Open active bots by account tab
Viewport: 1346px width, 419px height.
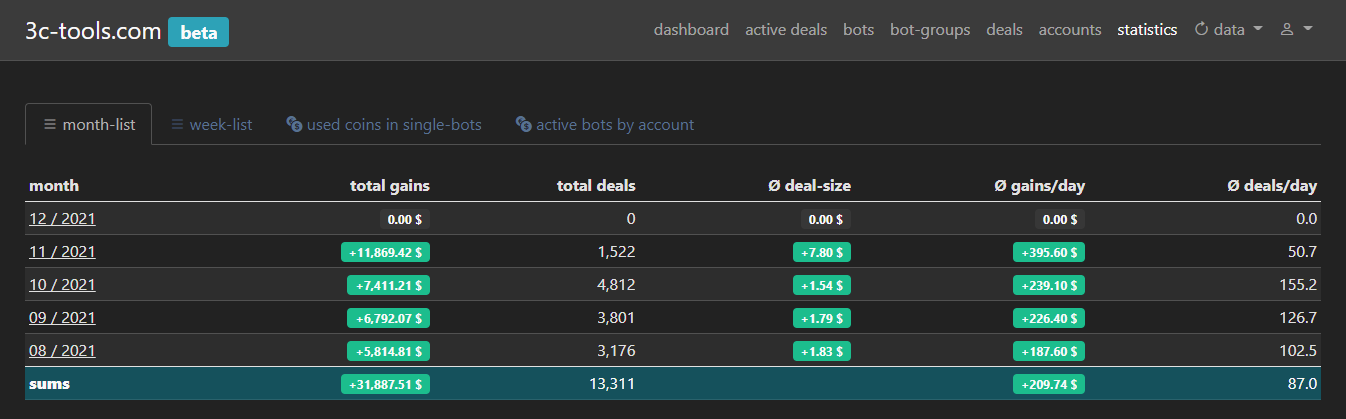point(605,125)
